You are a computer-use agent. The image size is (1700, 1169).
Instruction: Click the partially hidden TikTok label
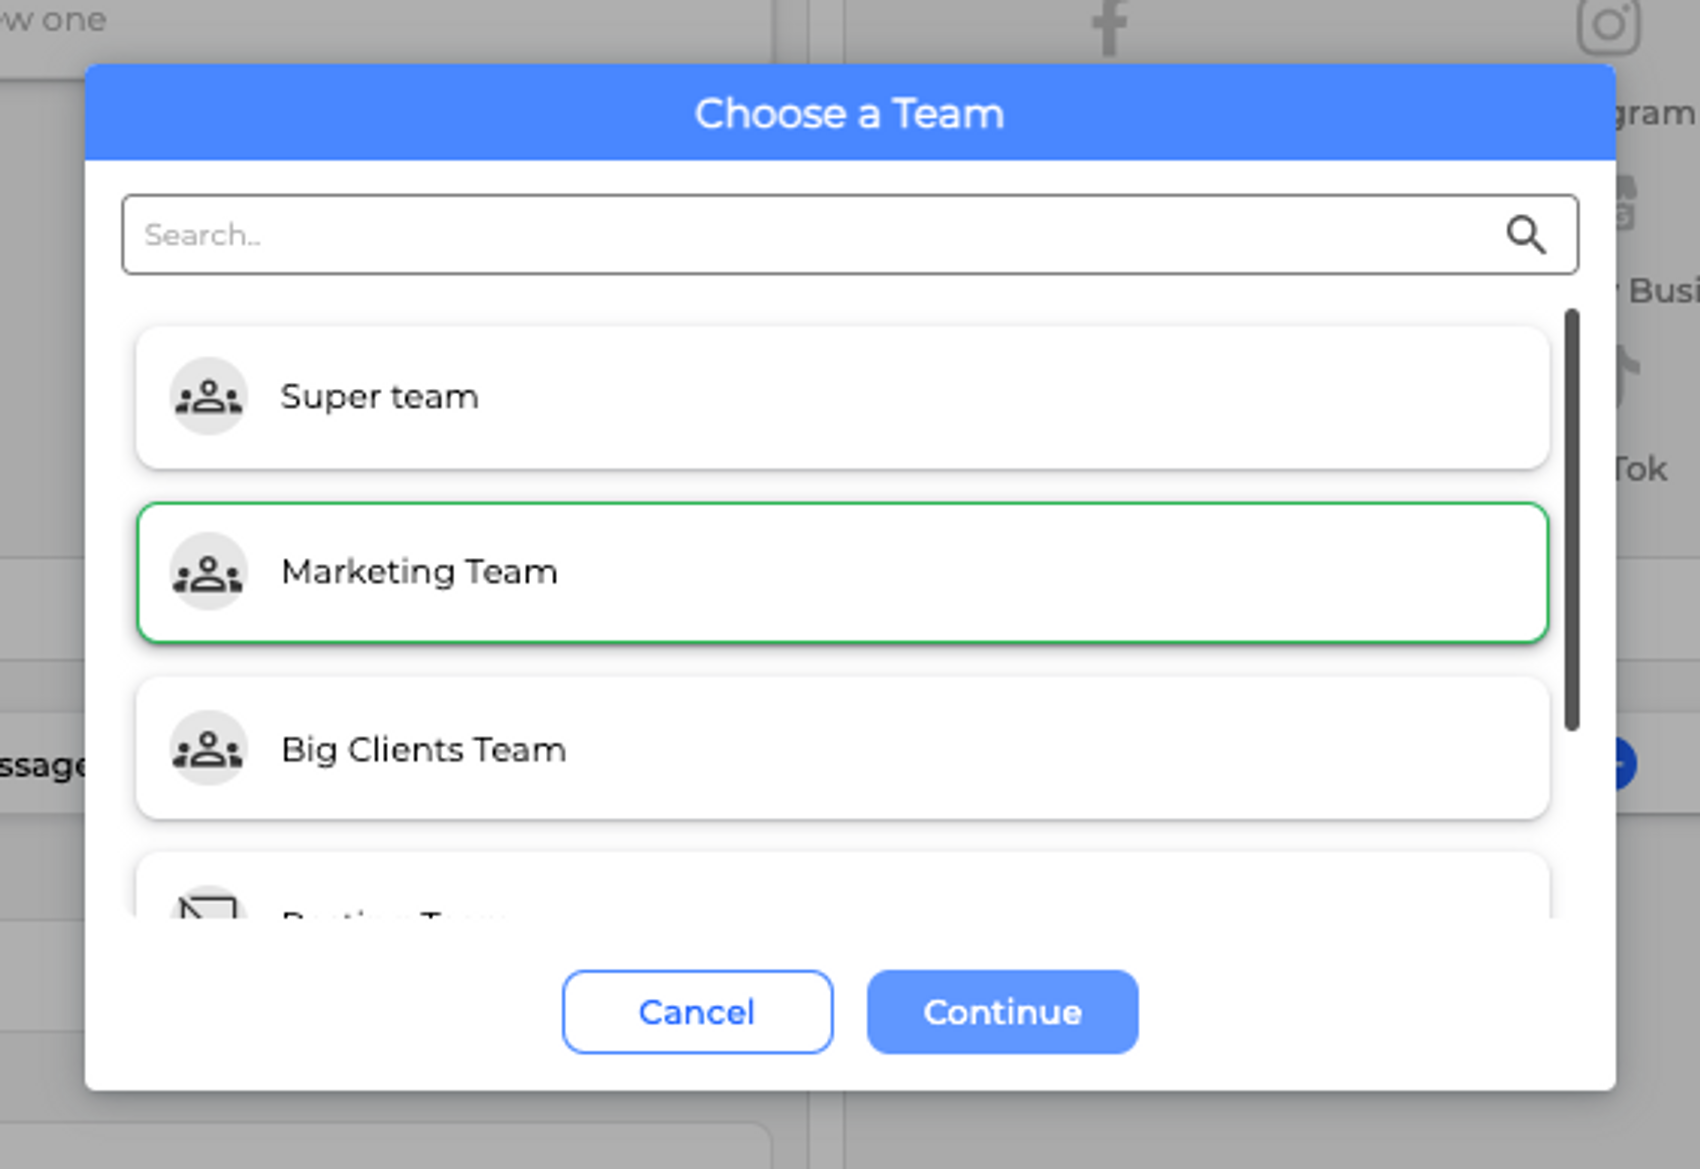(1642, 469)
